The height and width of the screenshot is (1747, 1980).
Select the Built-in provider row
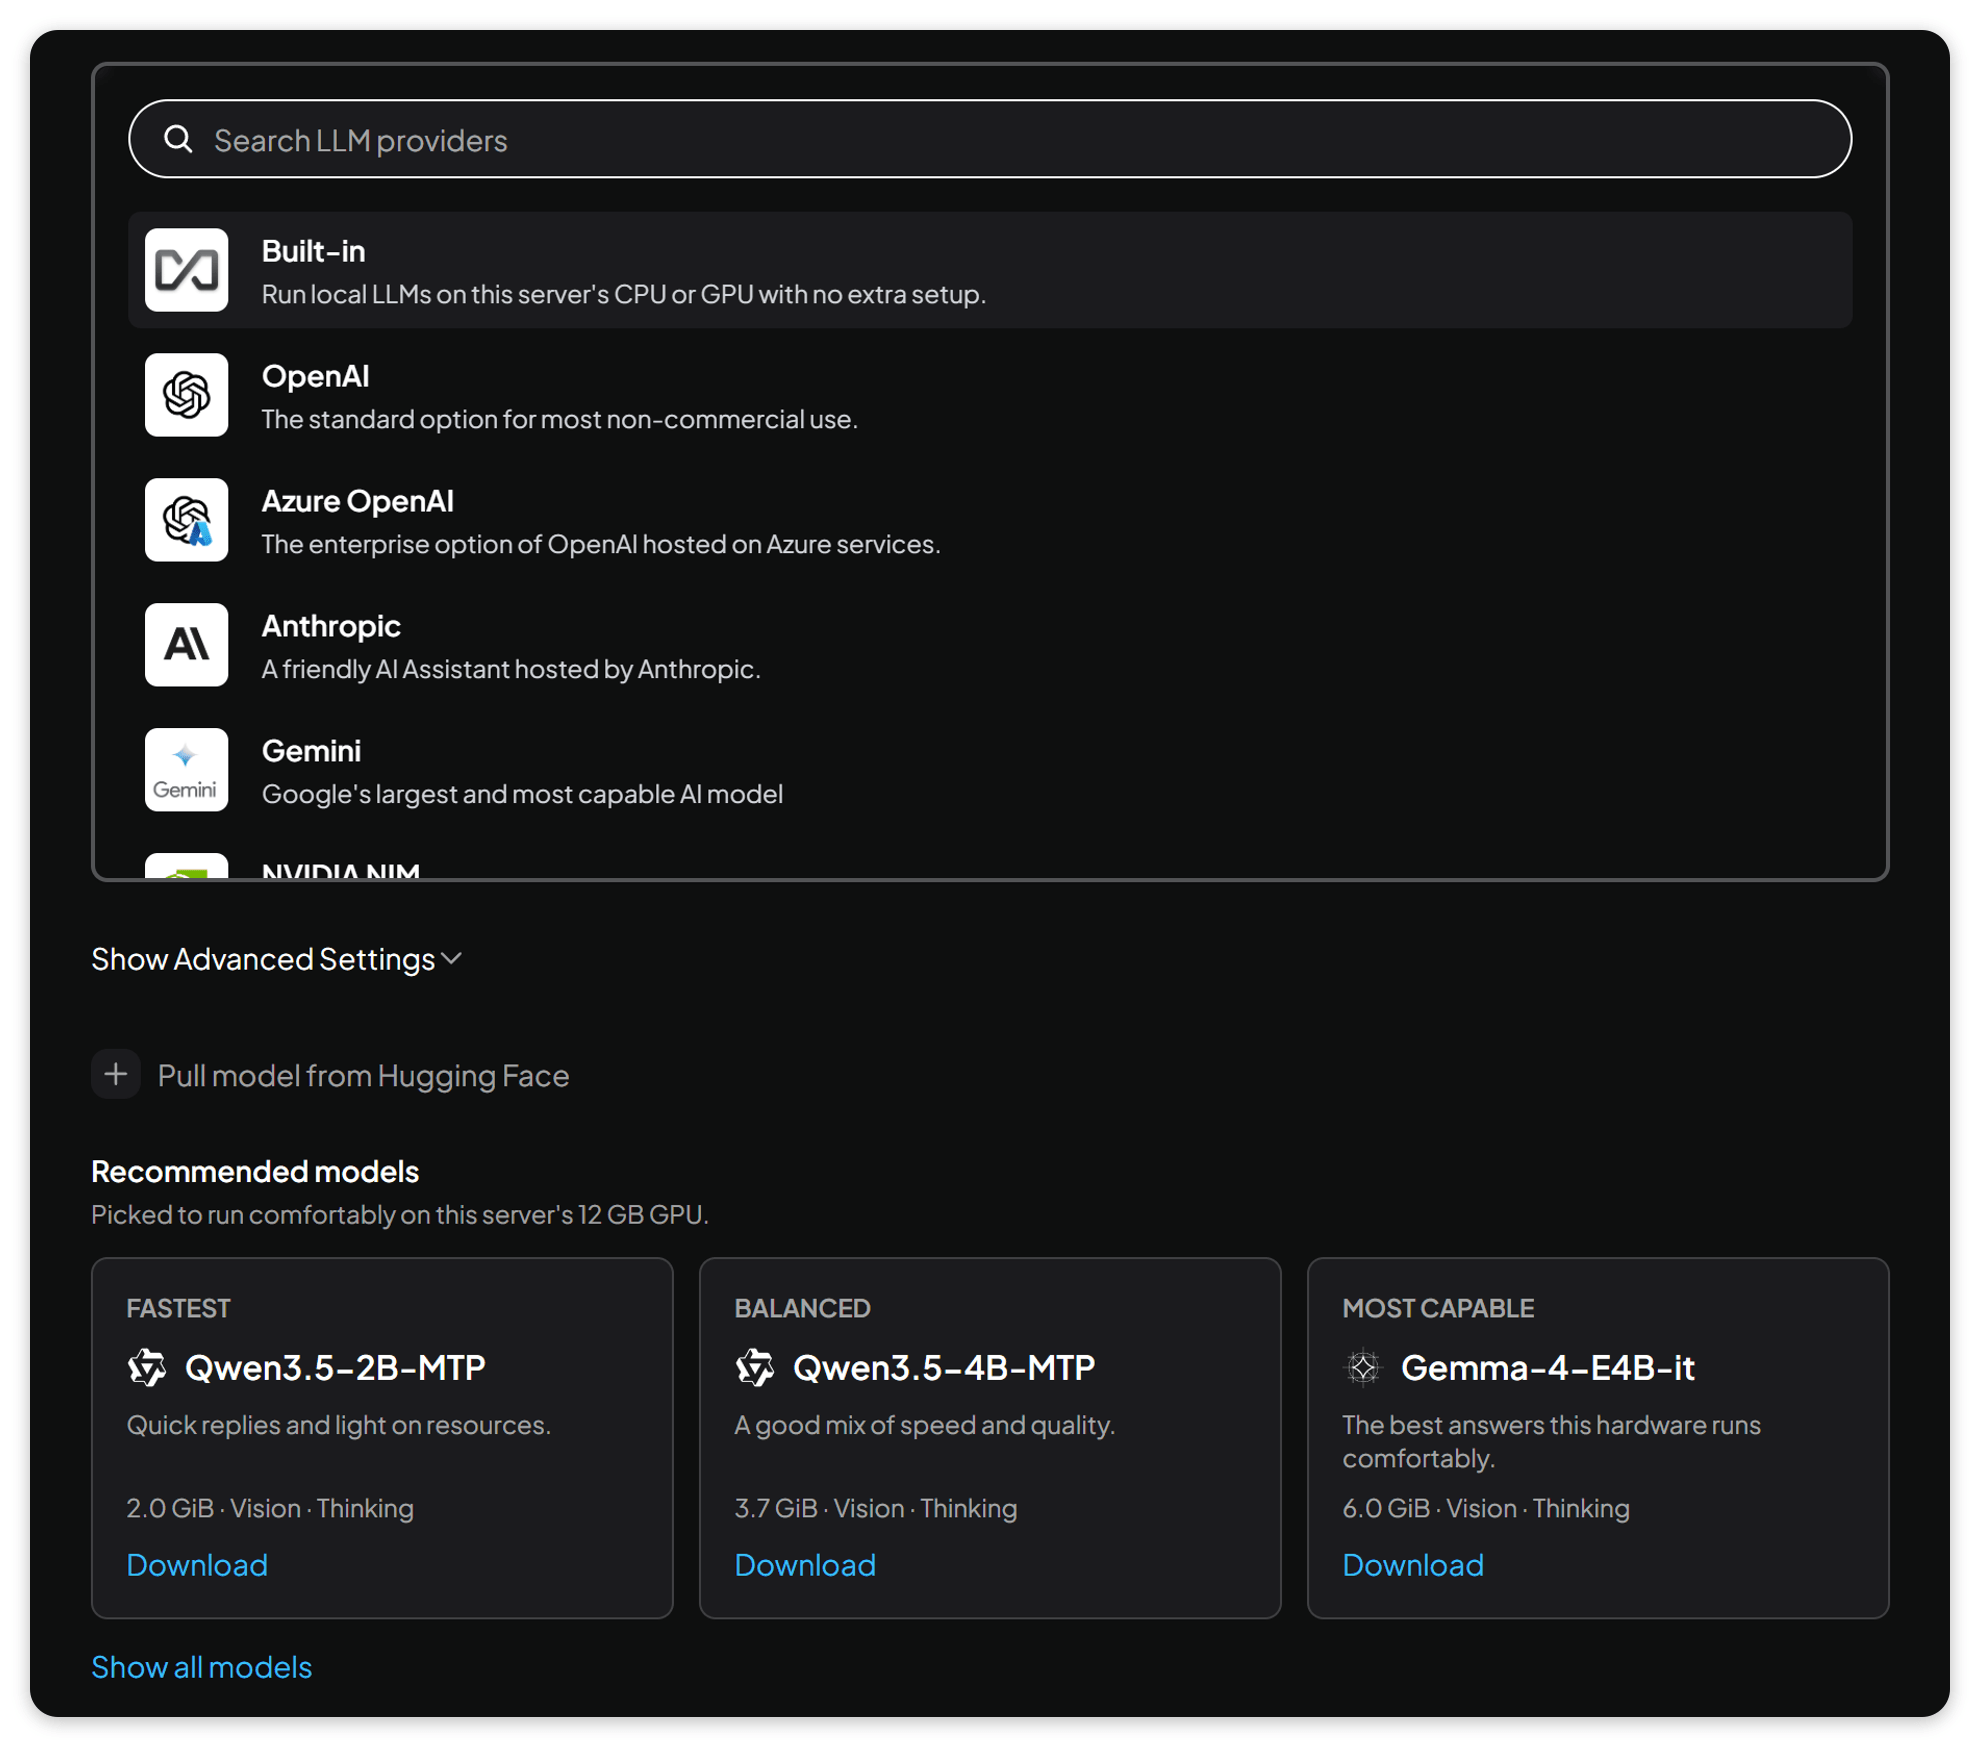990,270
